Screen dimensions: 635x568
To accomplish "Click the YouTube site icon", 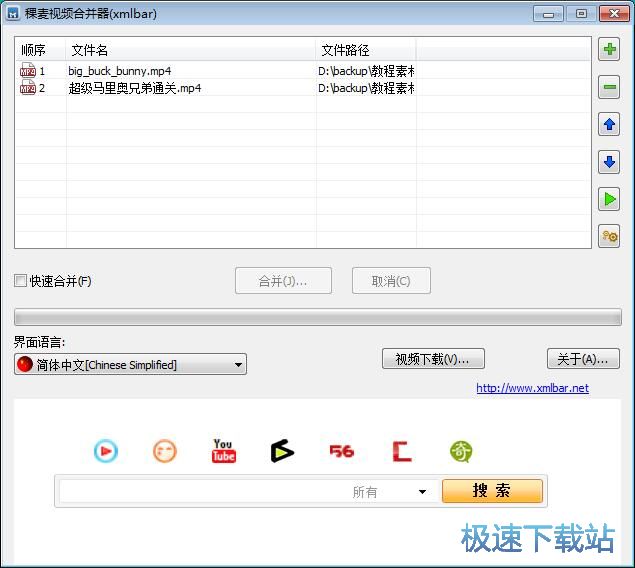I will coord(223,452).
